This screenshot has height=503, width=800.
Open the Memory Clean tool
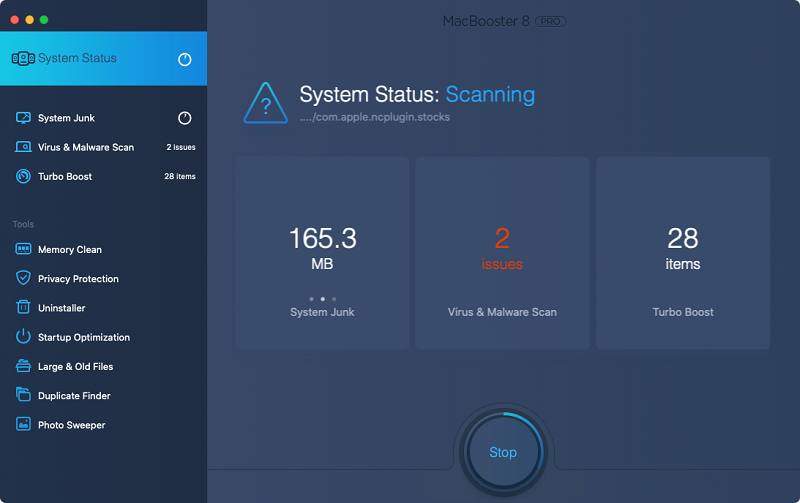pyautogui.click(x=104, y=249)
